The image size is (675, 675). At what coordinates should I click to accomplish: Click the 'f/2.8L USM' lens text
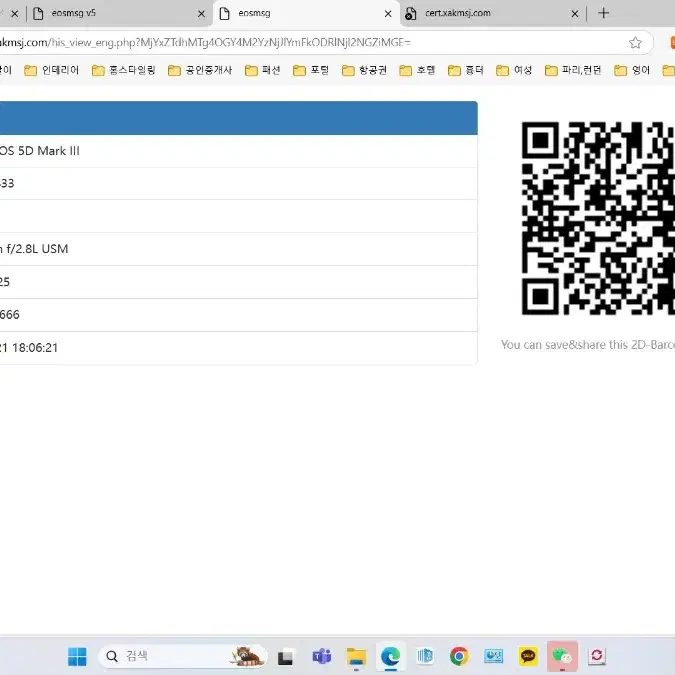pos(37,249)
